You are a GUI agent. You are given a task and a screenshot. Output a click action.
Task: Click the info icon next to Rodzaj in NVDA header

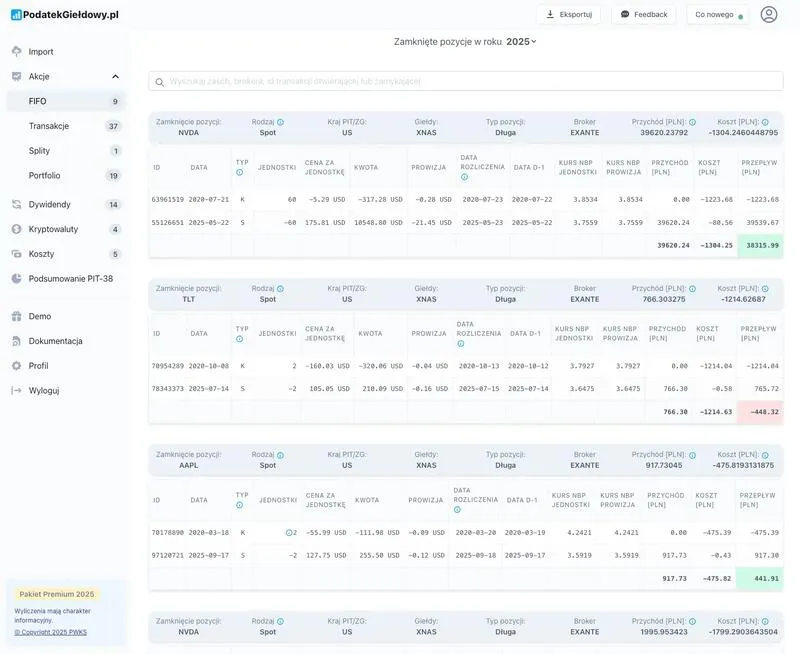[280, 122]
